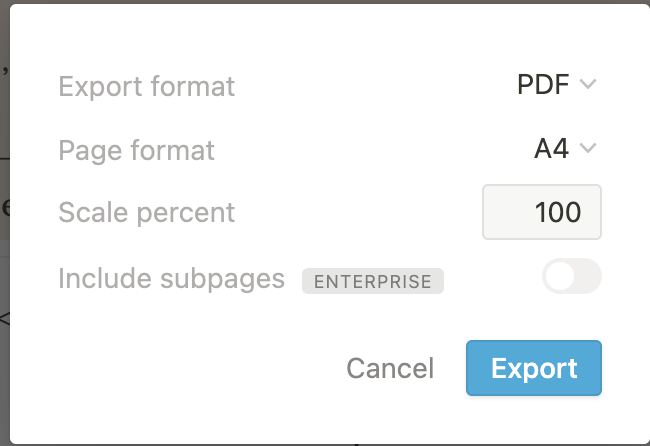Select the PDF format value text

(543, 85)
